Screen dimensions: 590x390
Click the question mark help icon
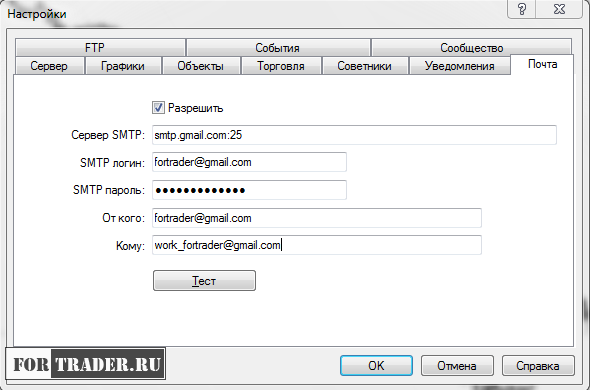tap(522, 9)
